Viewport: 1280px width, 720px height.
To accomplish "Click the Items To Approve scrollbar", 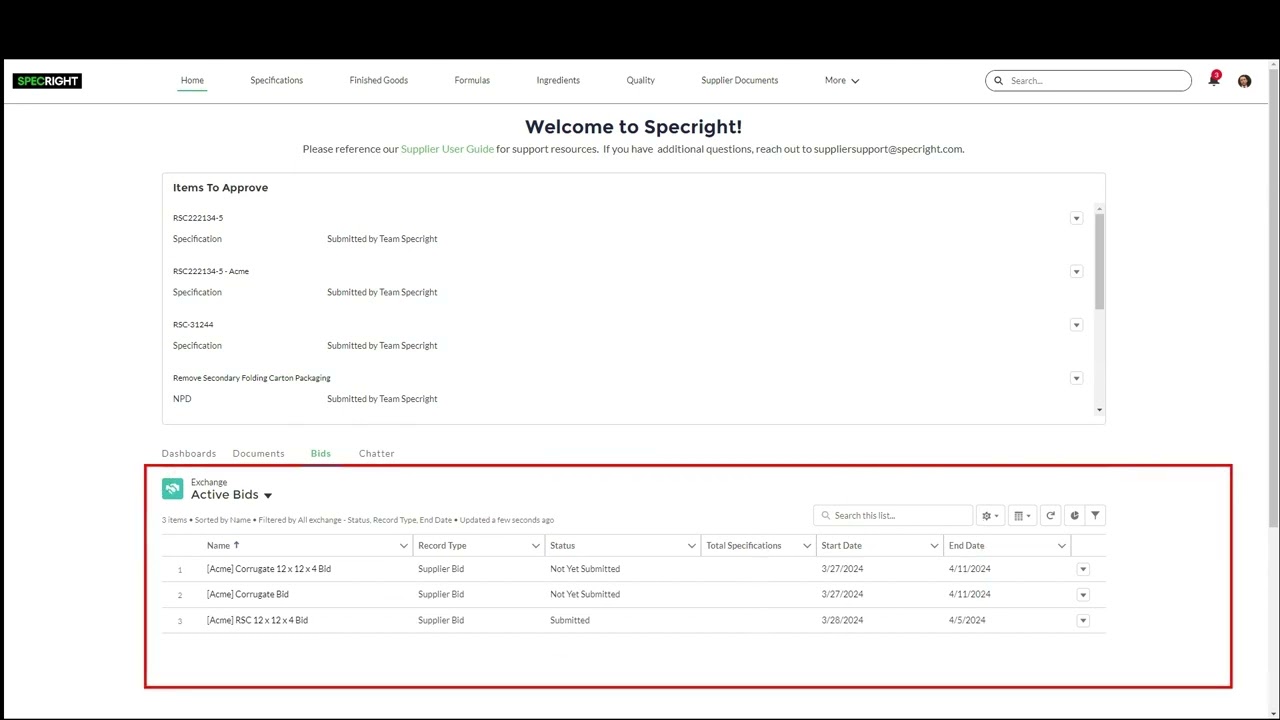I will click(x=1099, y=261).
